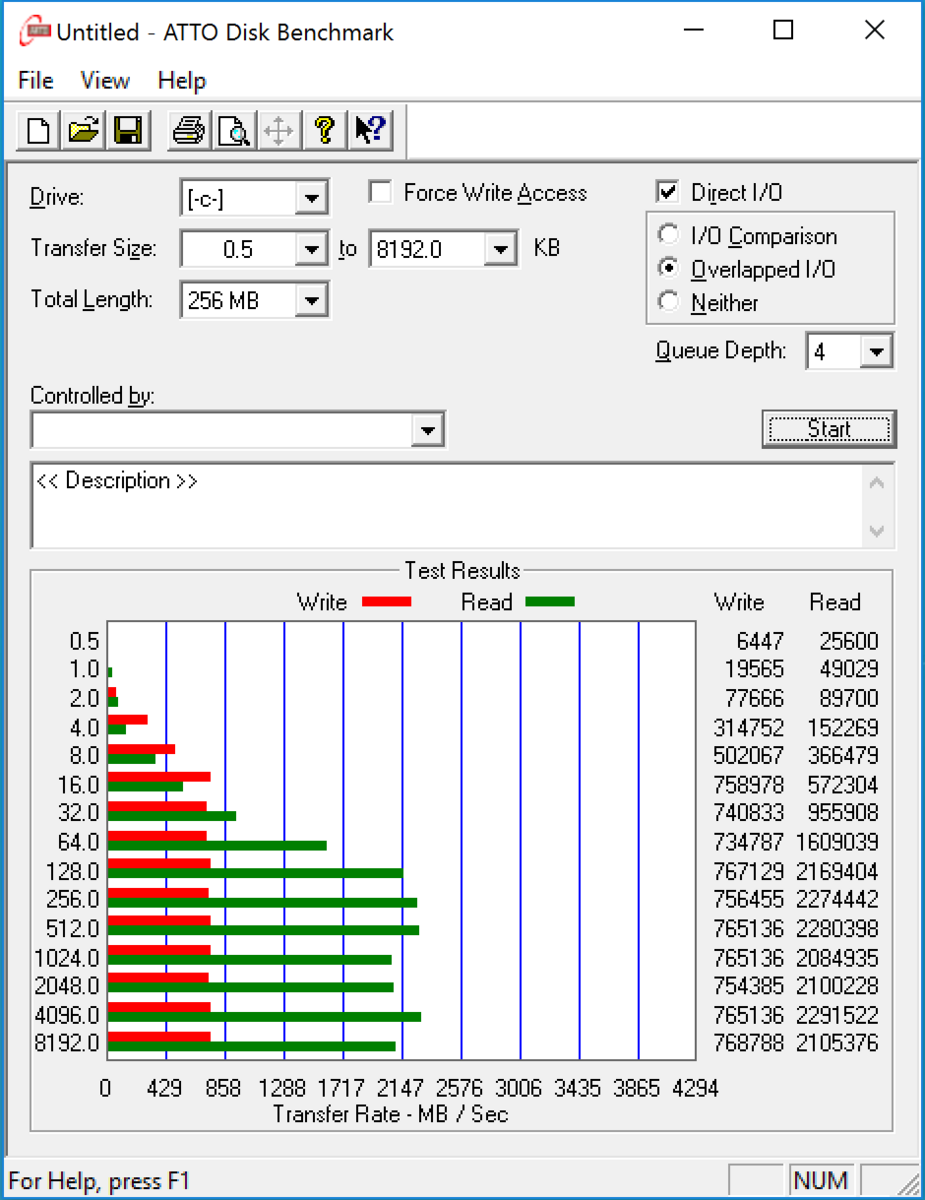925x1200 pixels.
Task: Click the read value 2291522
Action: tap(838, 1015)
